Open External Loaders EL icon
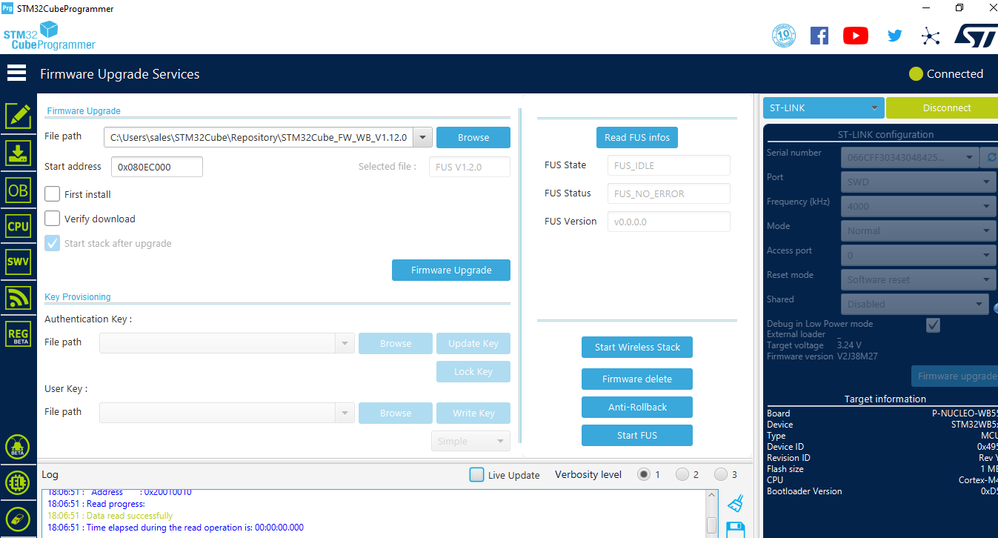998x538 pixels. 18,483
